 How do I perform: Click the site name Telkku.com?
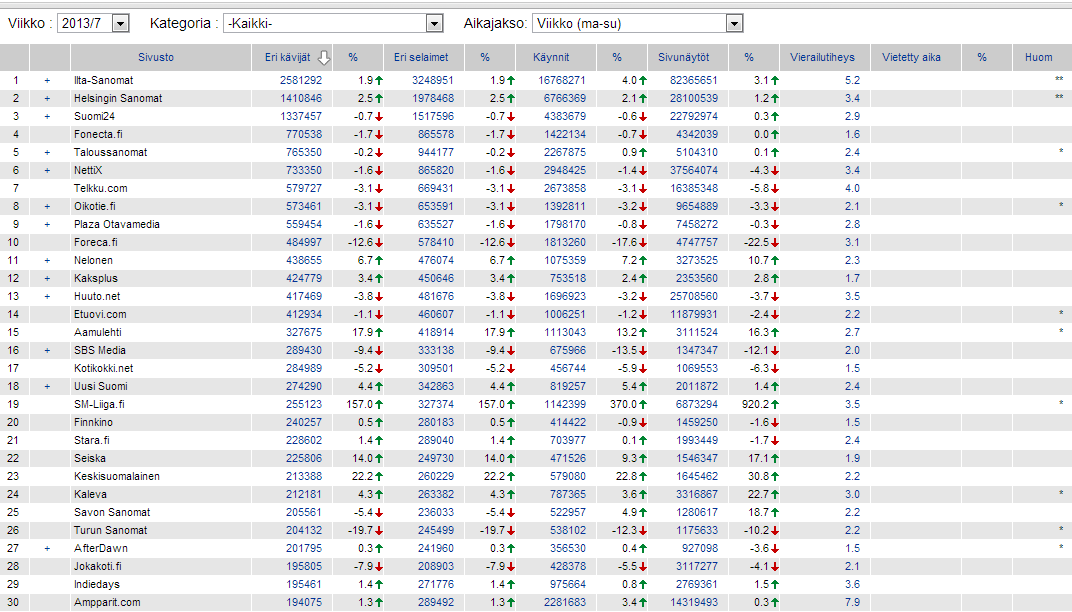(100, 189)
